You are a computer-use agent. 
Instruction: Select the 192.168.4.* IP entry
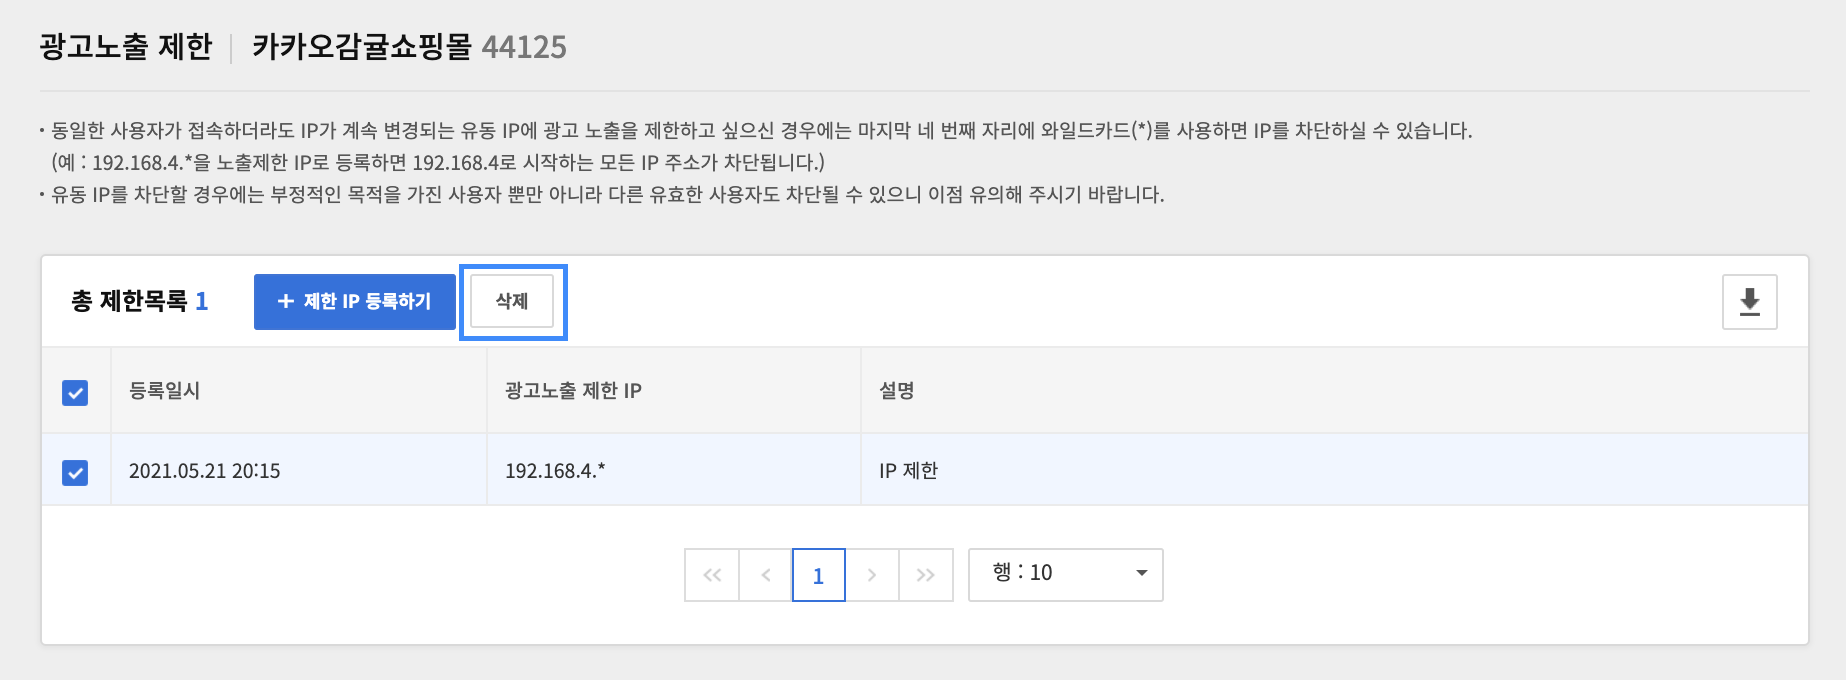point(555,471)
